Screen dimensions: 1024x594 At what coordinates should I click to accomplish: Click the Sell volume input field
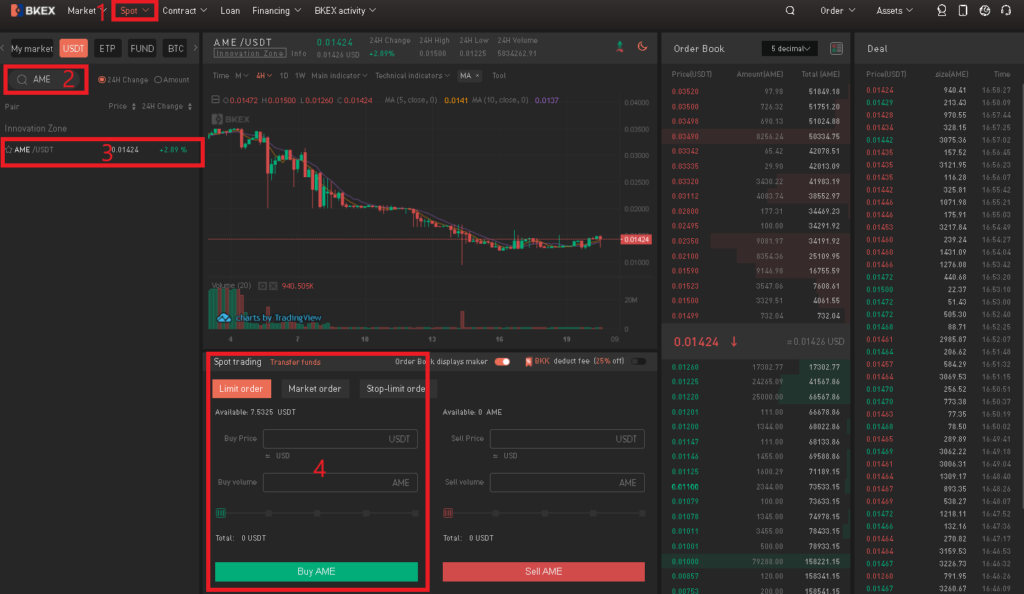pyautogui.click(x=567, y=482)
